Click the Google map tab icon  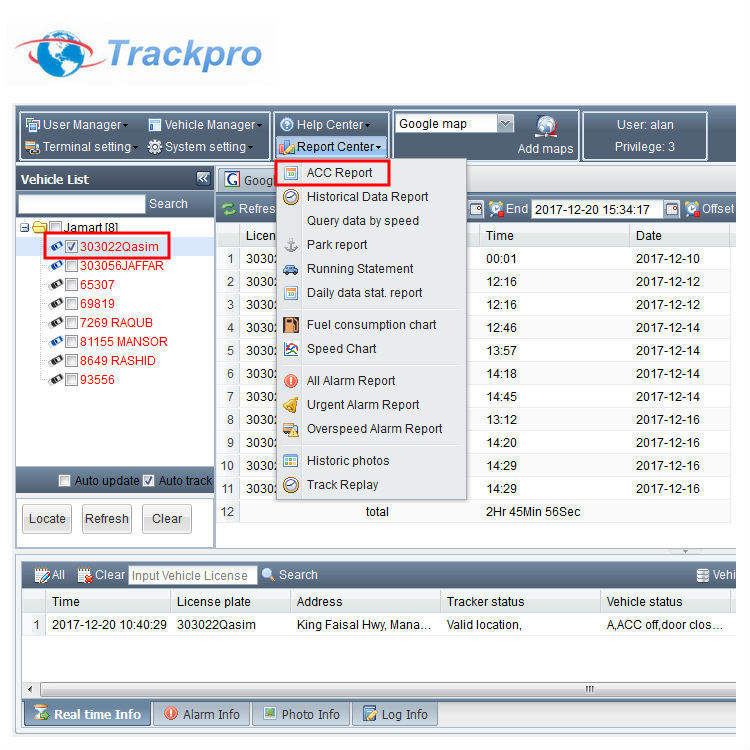232,180
